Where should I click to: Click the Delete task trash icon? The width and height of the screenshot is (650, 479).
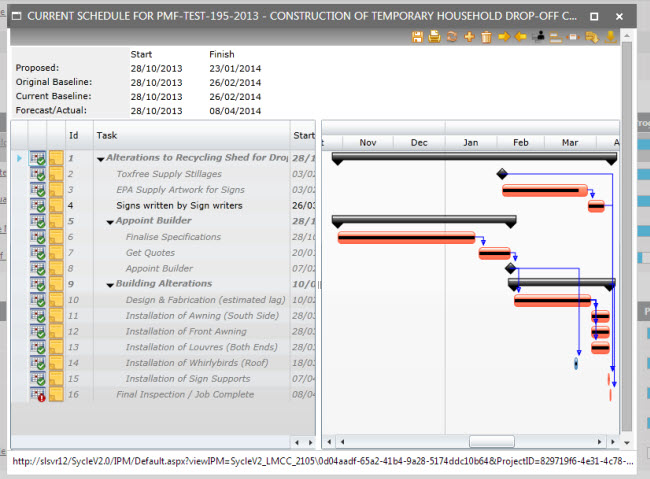click(x=486, y=37)
